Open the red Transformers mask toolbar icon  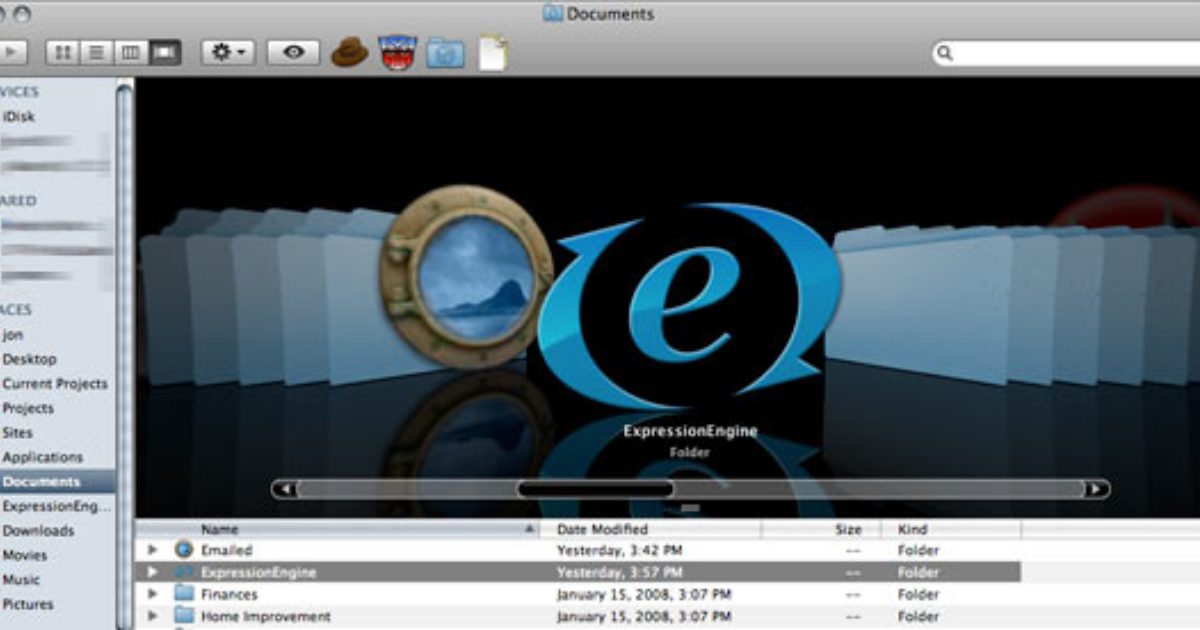click(397, 52)
